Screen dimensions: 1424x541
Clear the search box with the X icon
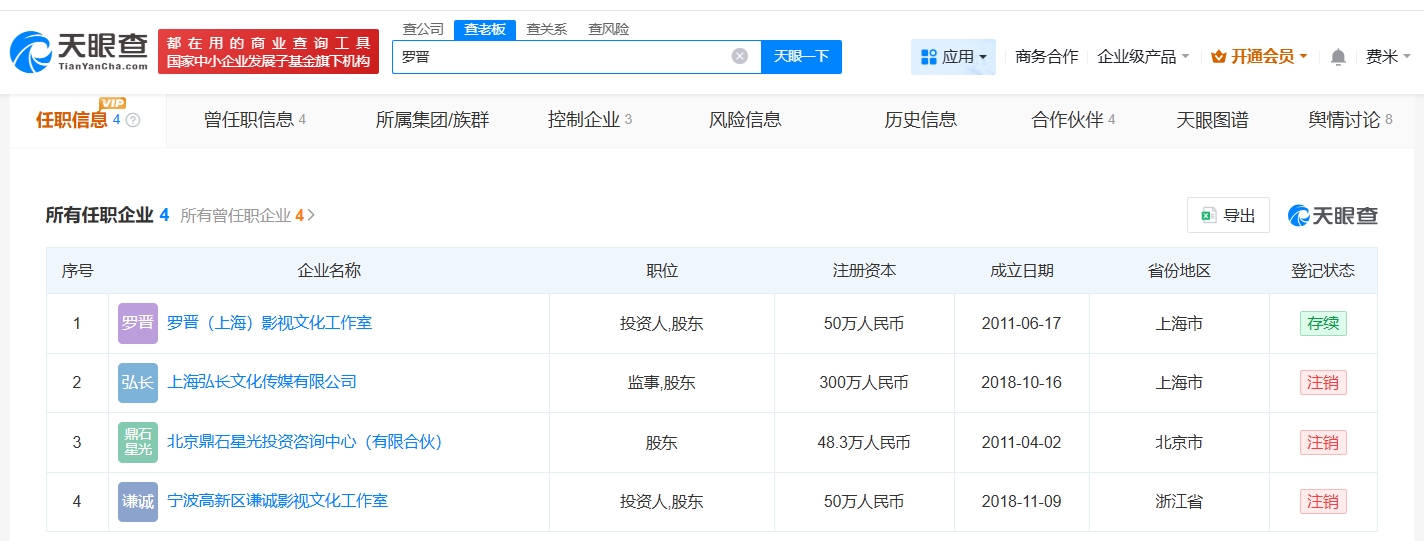[x=739, y=56]
